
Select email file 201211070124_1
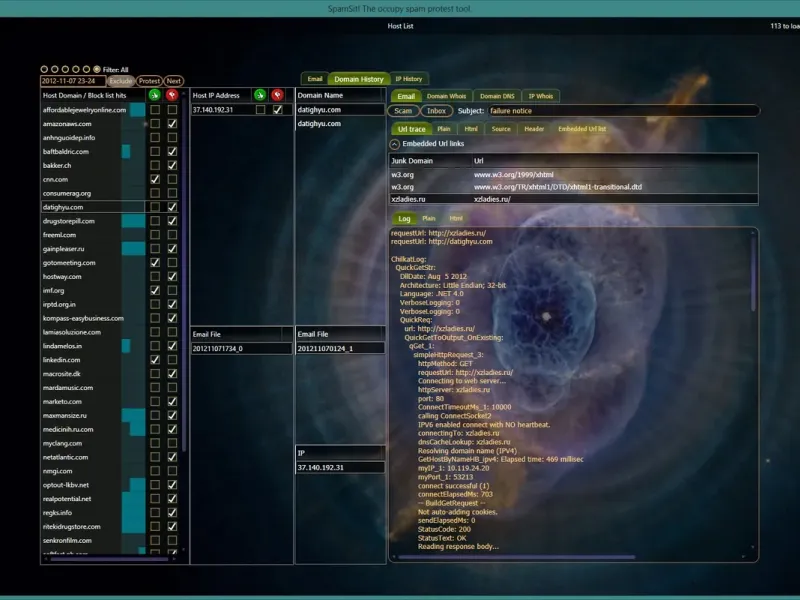[340, 348]
